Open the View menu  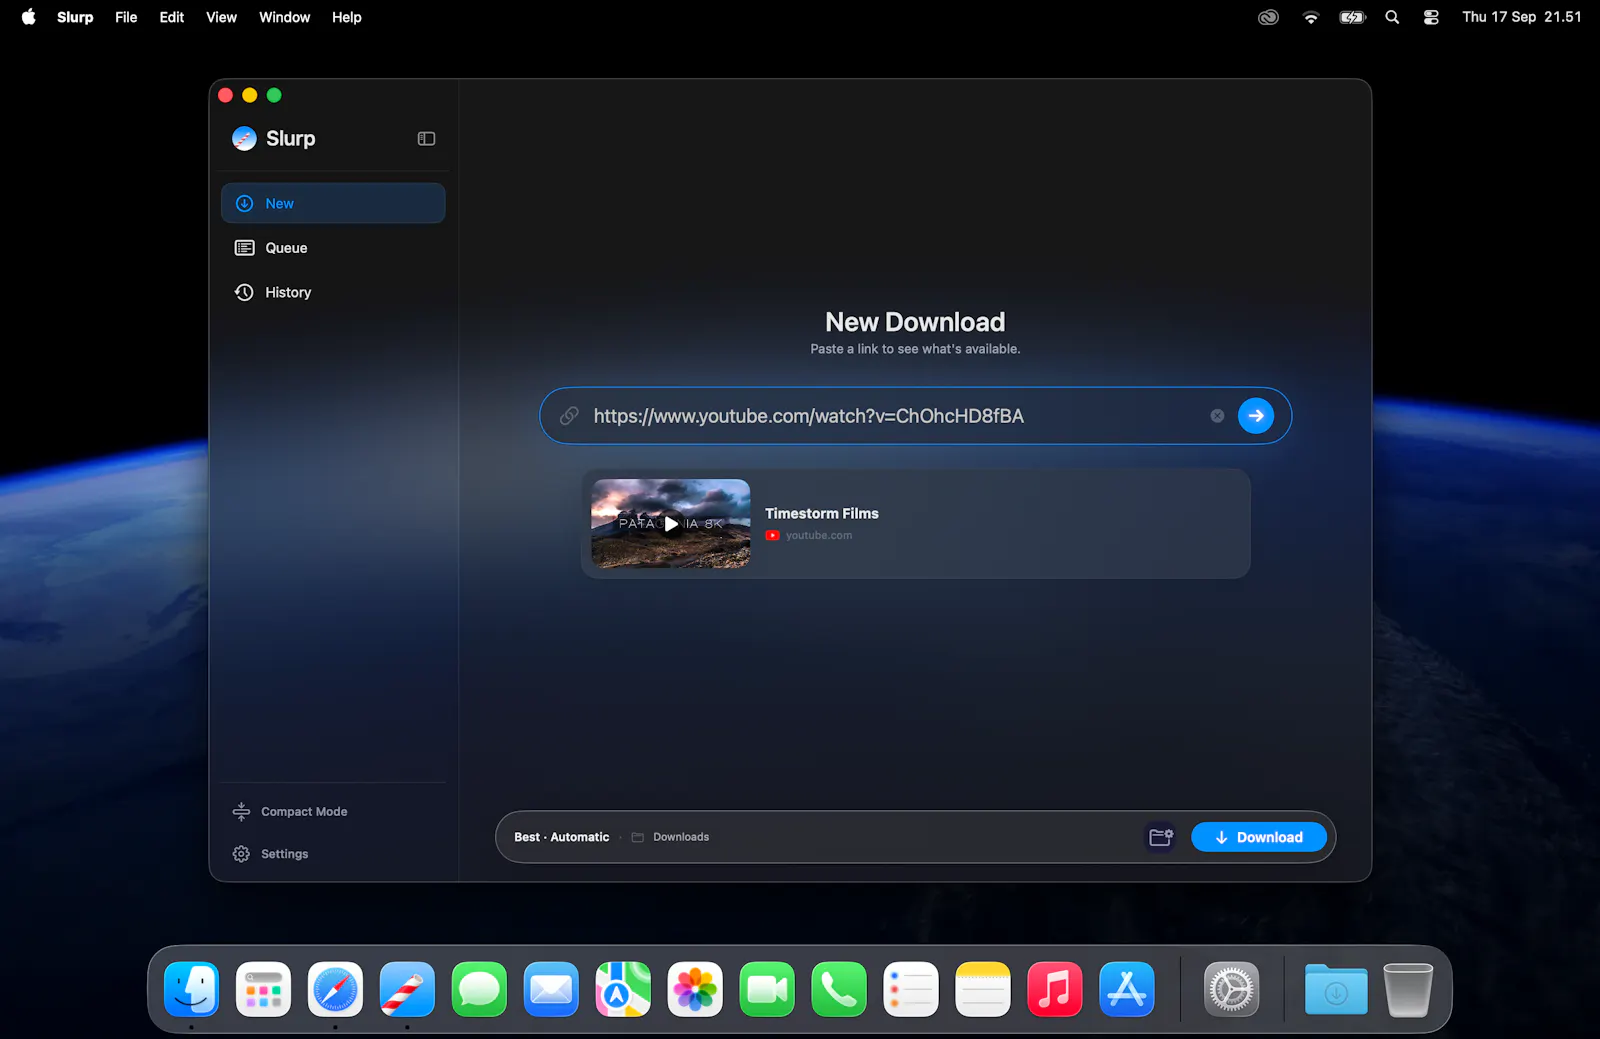click(x=221, y=17)
